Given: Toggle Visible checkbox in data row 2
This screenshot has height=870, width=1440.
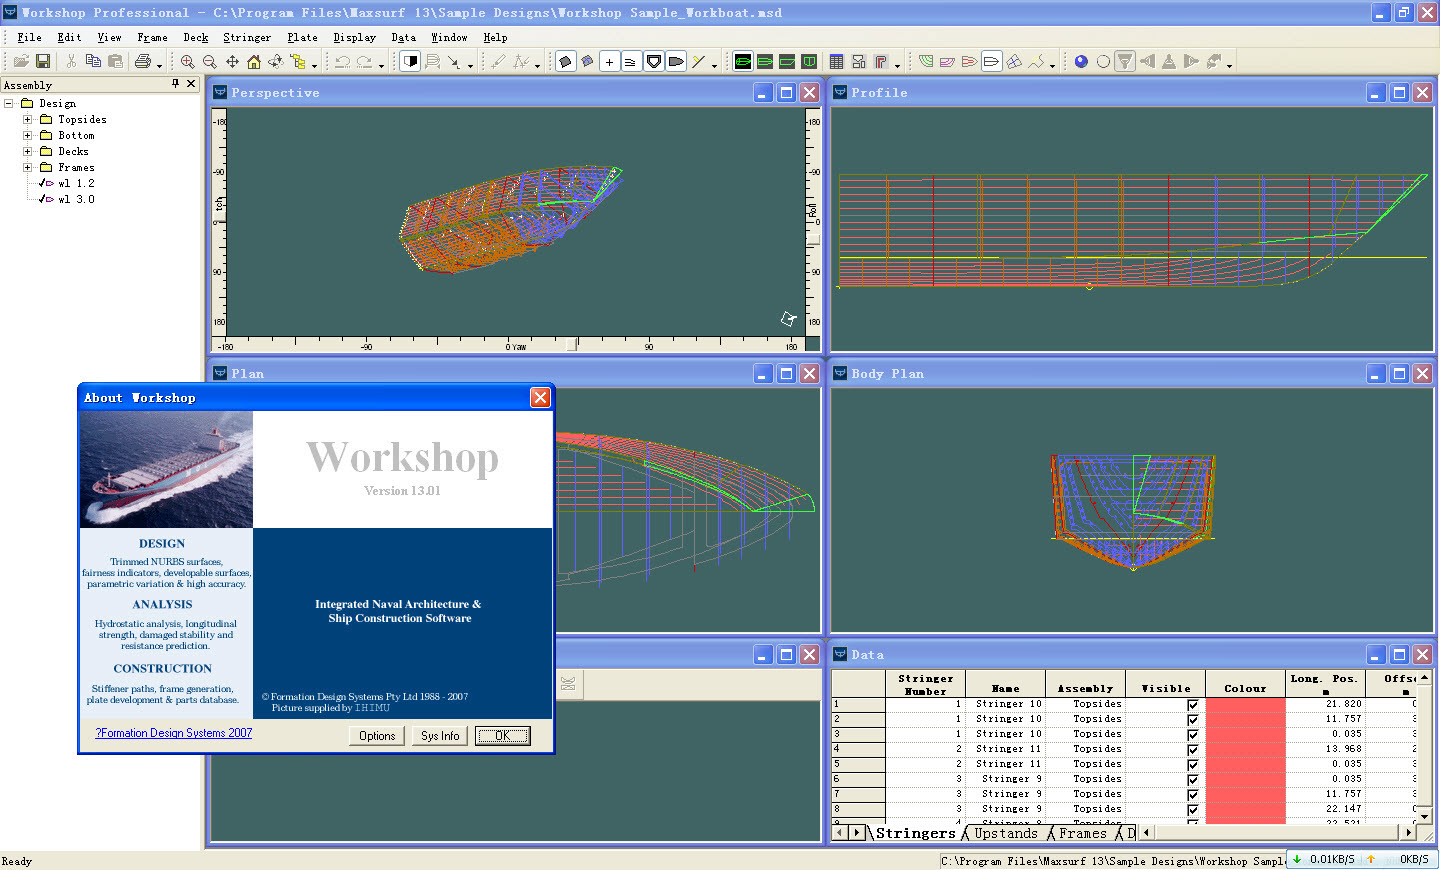Looking at the screenshot, I should (1193, 720).
